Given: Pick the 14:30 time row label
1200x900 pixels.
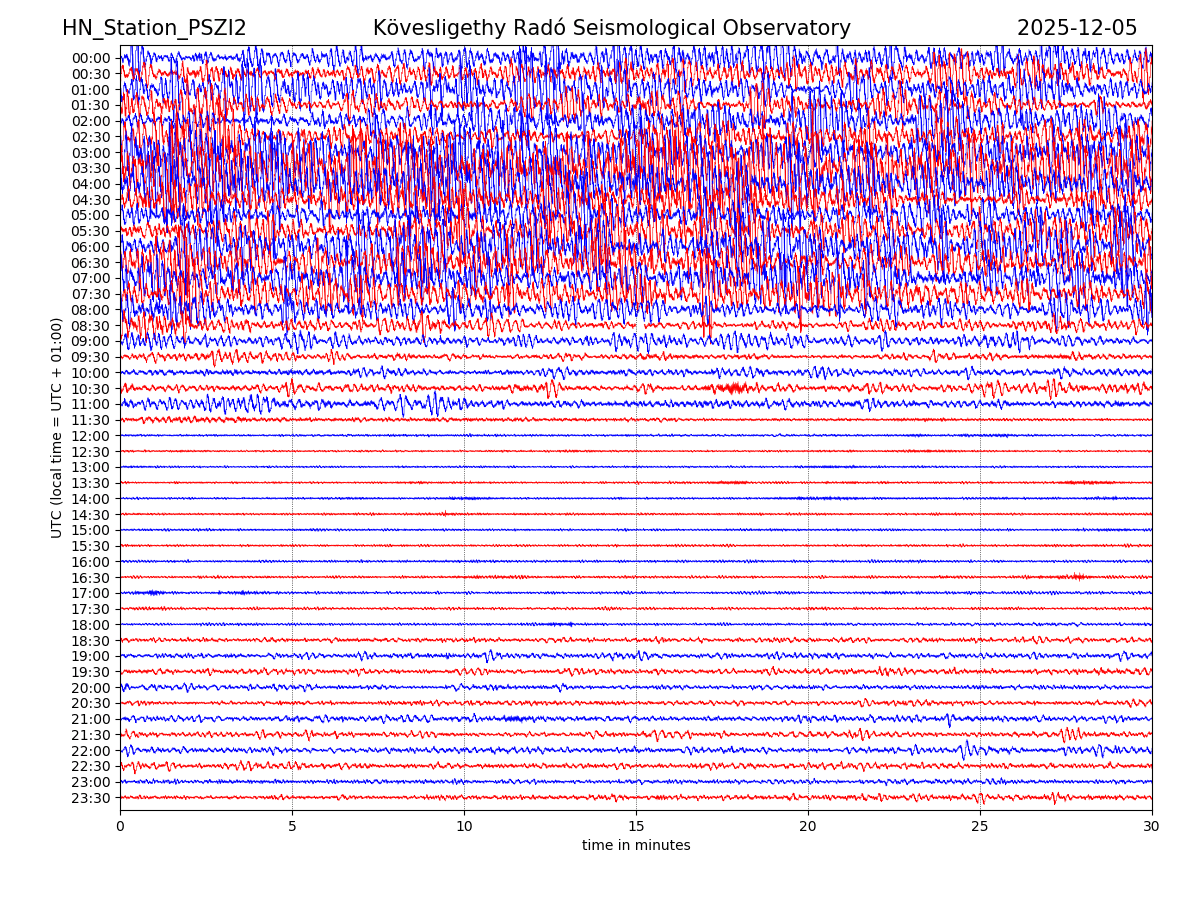Looking at the screenshot, I should coord(90,515).
